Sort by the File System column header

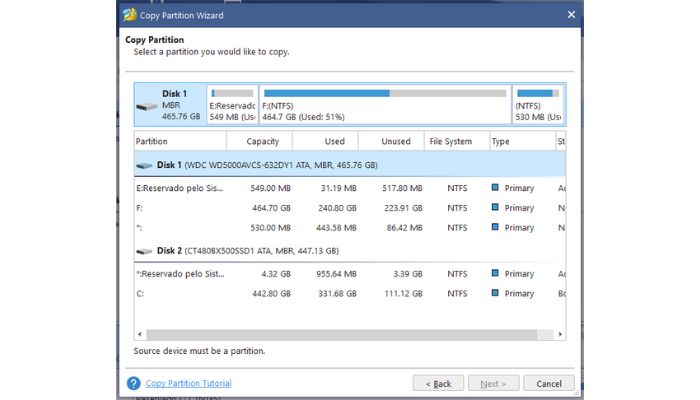pos(457,142)
